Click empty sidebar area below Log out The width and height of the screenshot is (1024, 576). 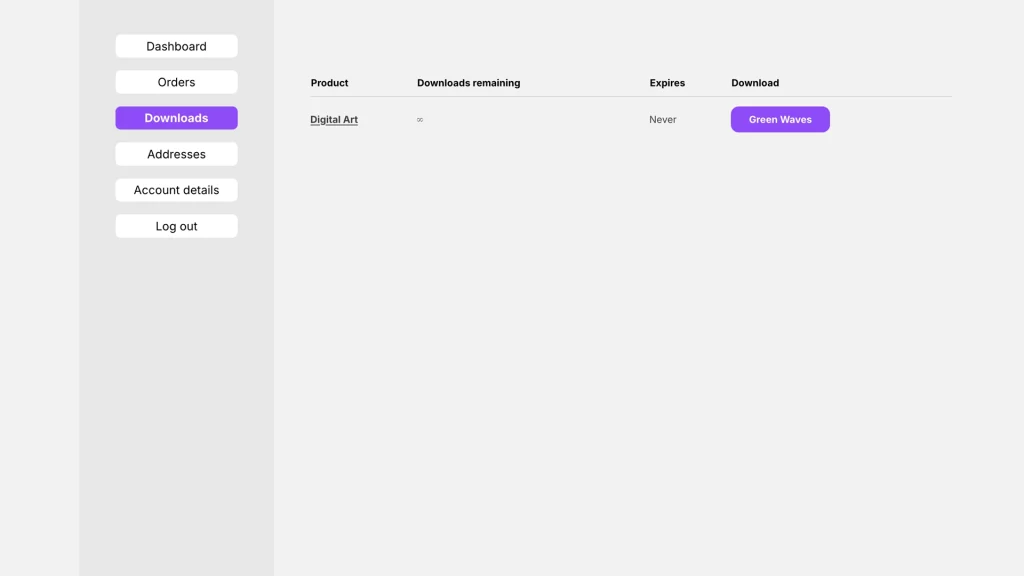pyautogui.click(x=176, y=400)
